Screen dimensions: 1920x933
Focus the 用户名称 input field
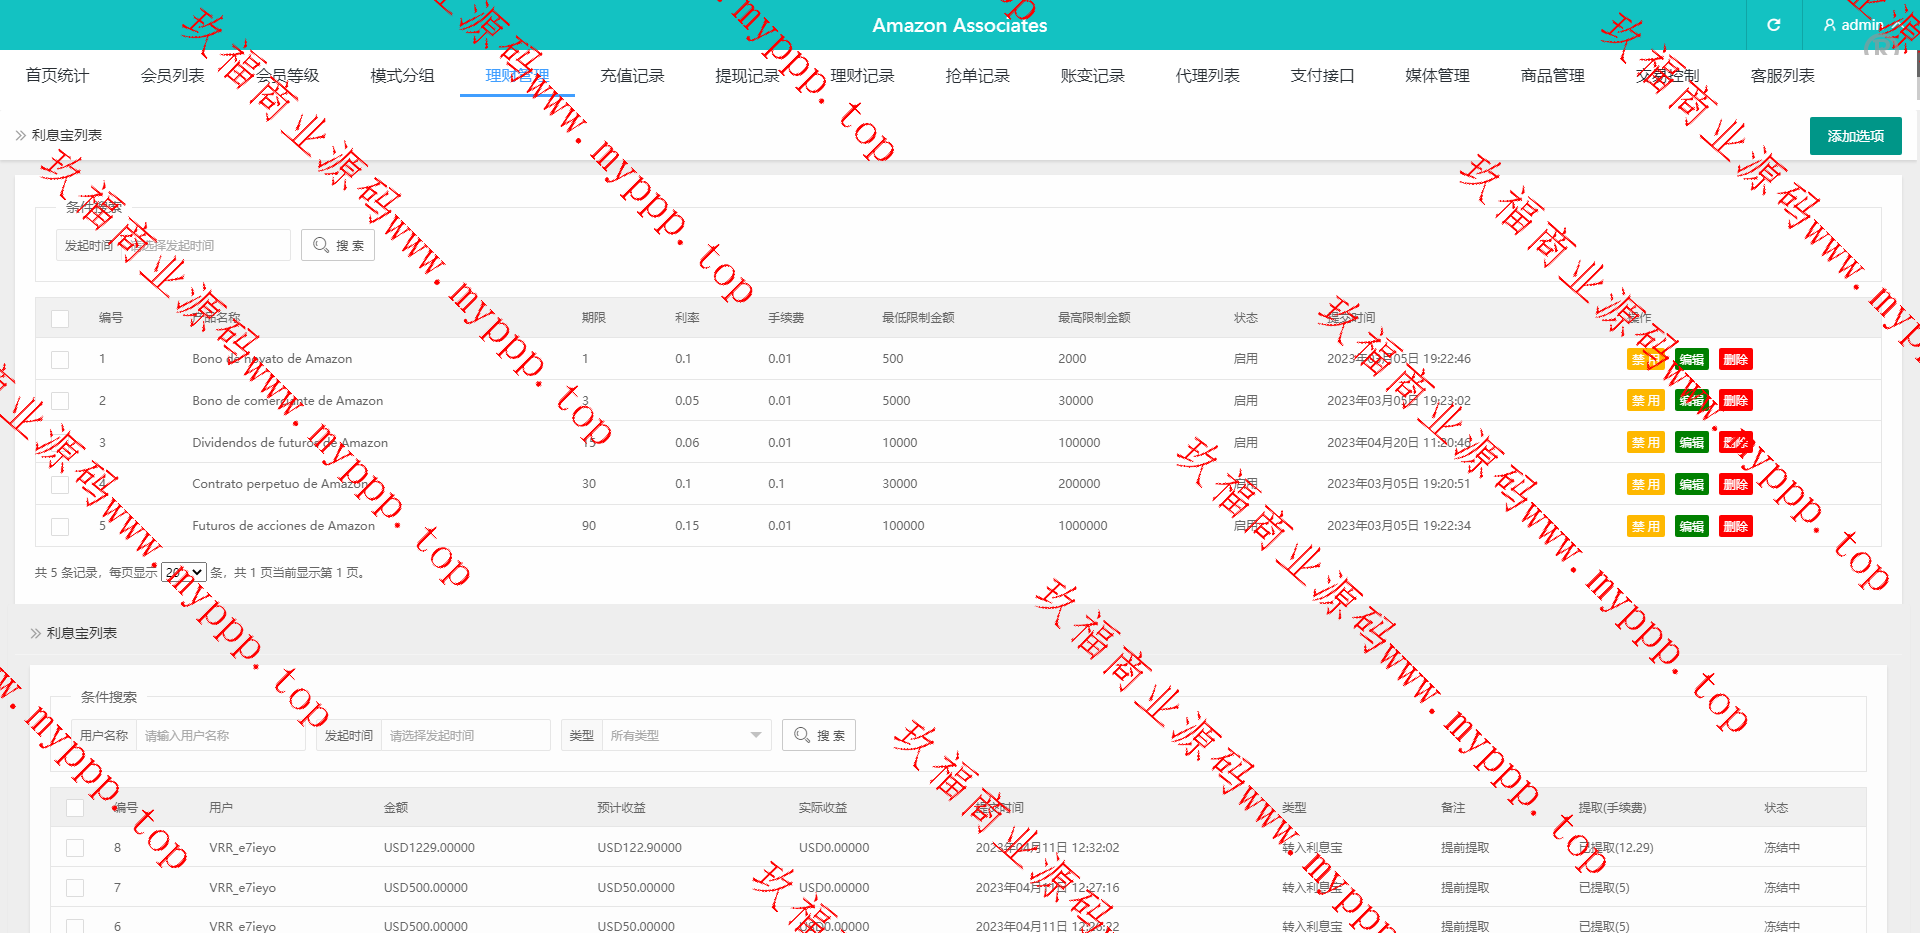[220, 735]
